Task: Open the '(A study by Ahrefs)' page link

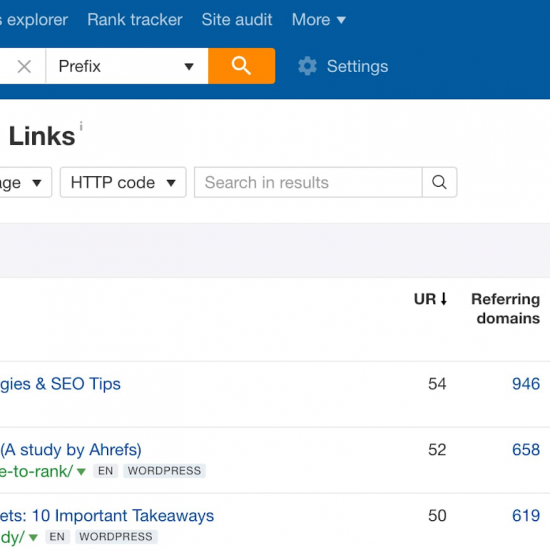Action: click(71, 450)
